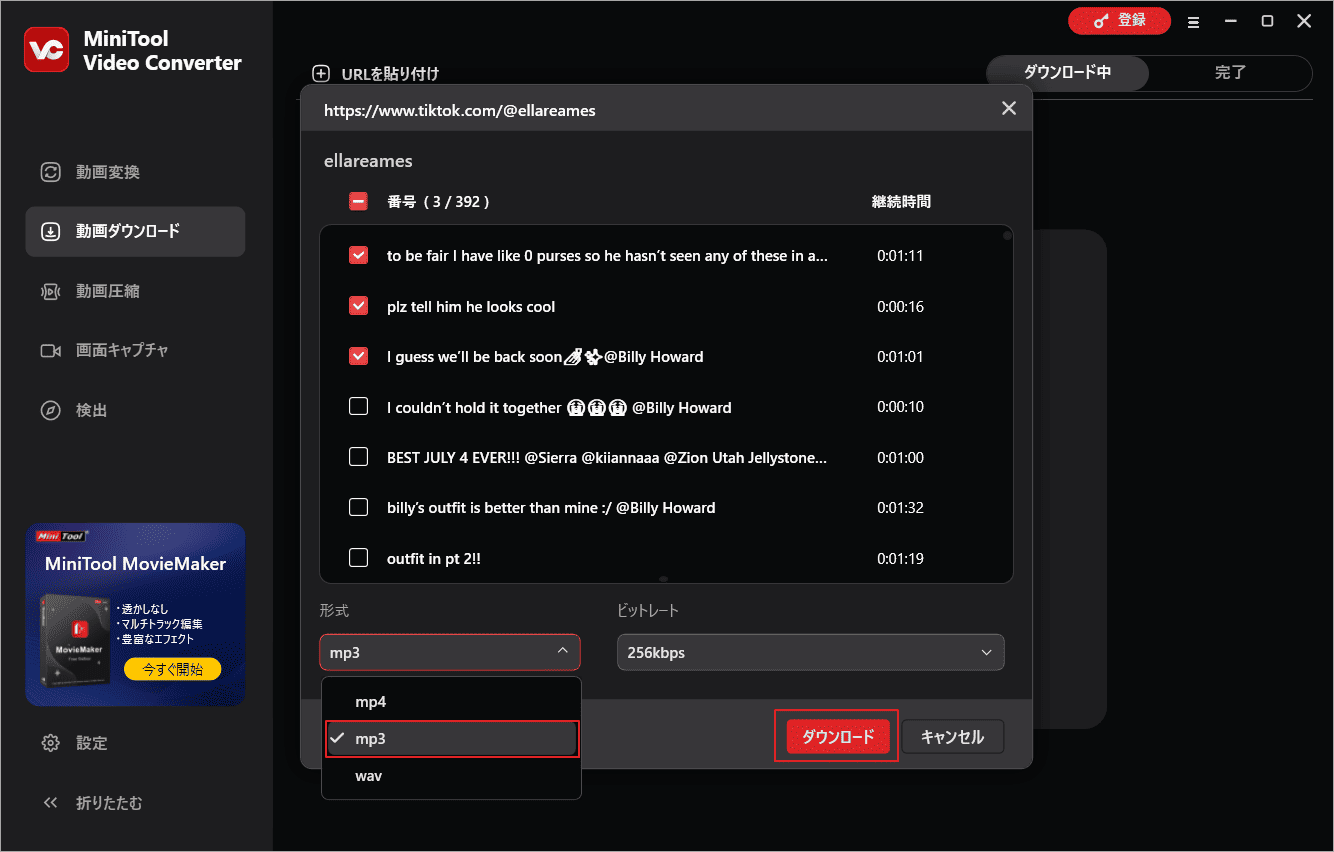
Task: Click duration 0:00:16 text
Action: 900,306
